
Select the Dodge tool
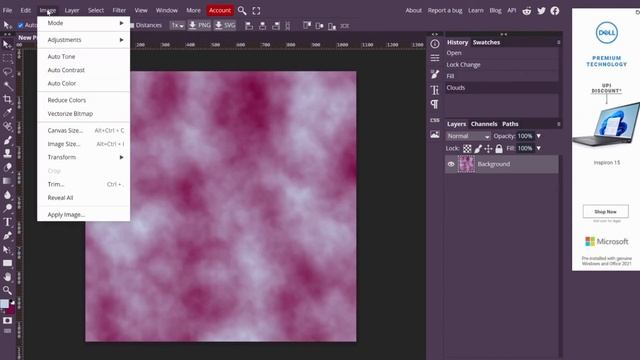[7, 208]
